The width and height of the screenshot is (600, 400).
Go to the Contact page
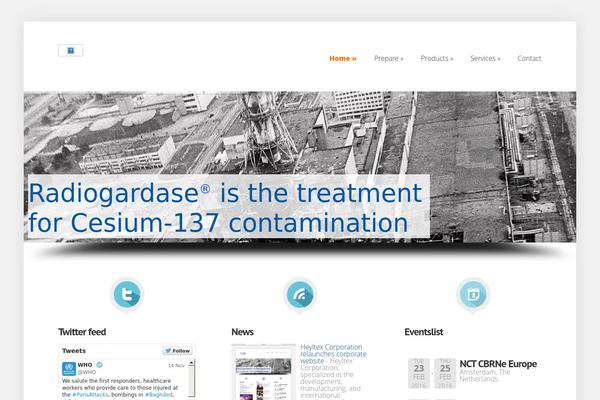pyautogui.click(x=529, y=59)
